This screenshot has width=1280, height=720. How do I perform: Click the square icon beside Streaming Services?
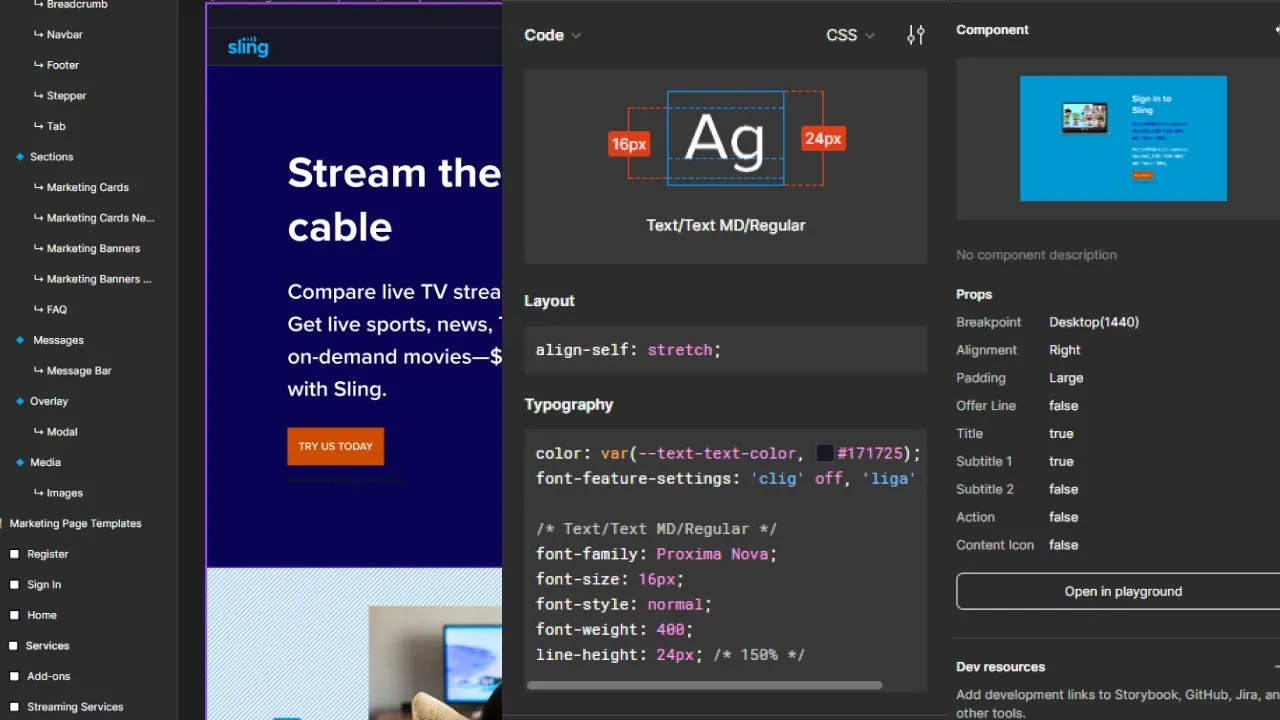coord(14,707)
